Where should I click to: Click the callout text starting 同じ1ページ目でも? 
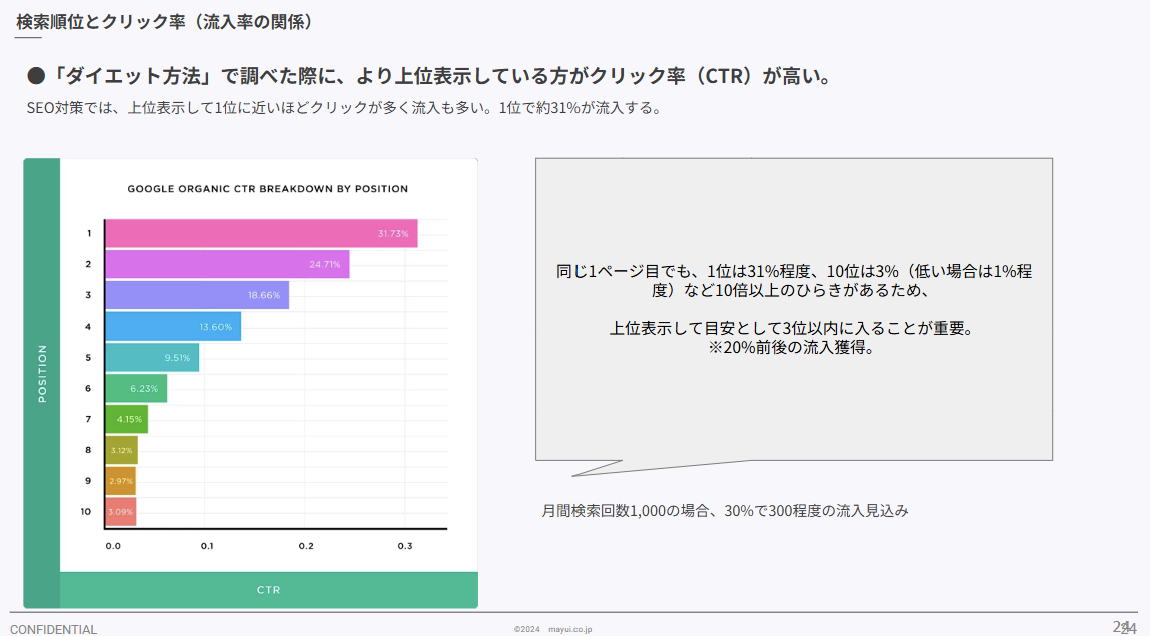(x=794, y=280)
